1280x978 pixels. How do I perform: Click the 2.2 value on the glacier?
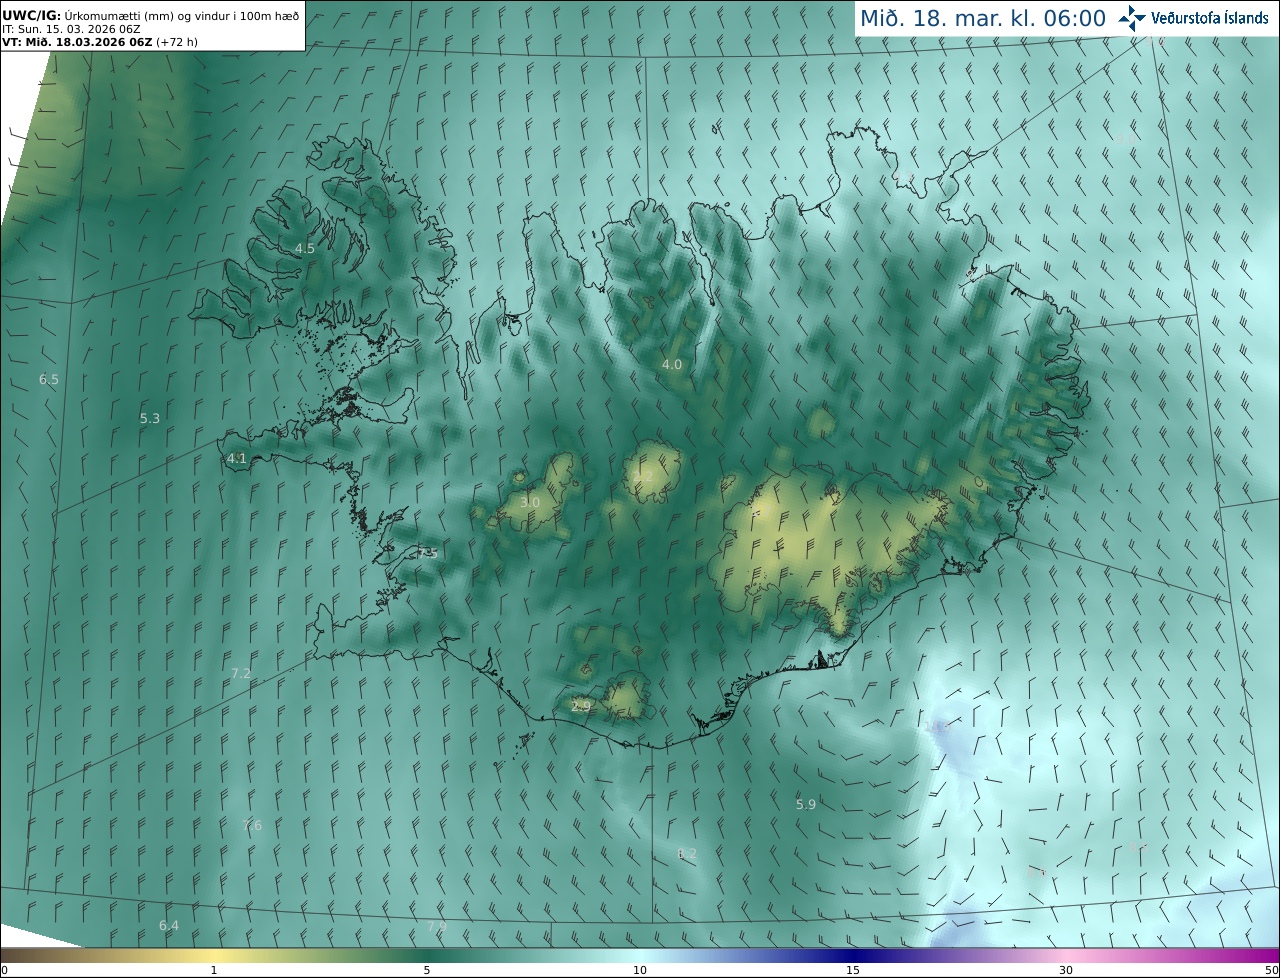pyautogui.click(x=642, y=476)
